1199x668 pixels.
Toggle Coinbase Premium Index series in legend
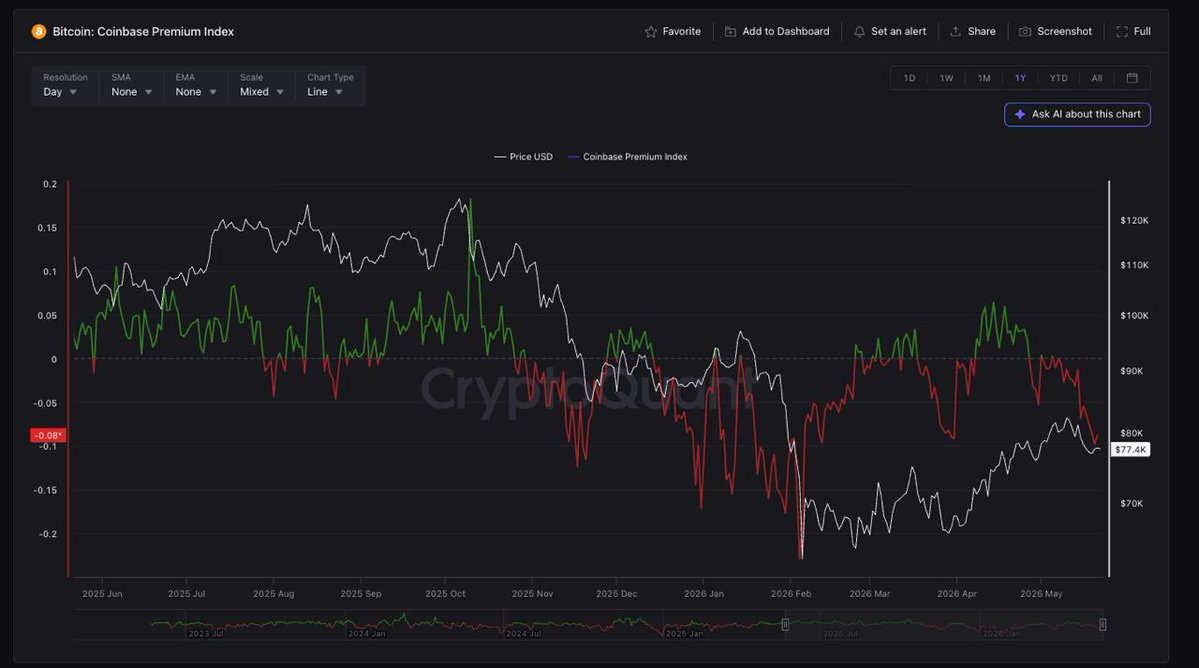point(627,157)
